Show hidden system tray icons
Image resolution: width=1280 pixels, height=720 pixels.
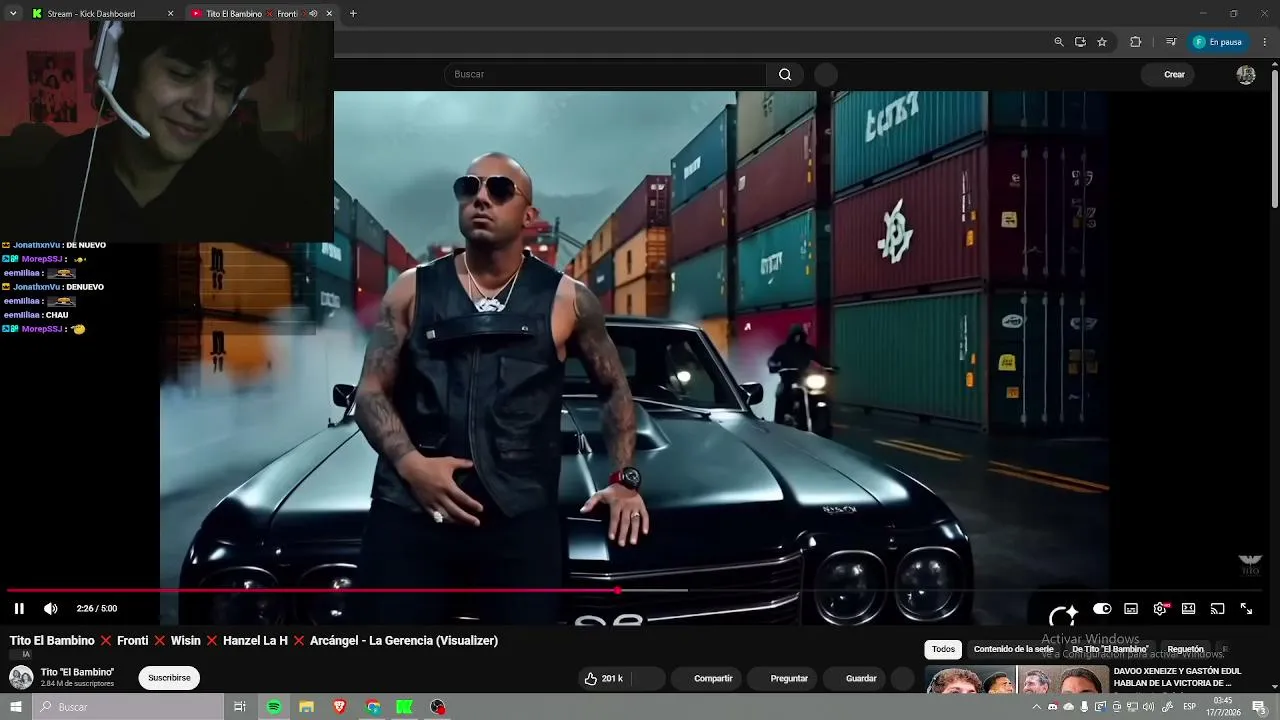(x=1036, y=707)
